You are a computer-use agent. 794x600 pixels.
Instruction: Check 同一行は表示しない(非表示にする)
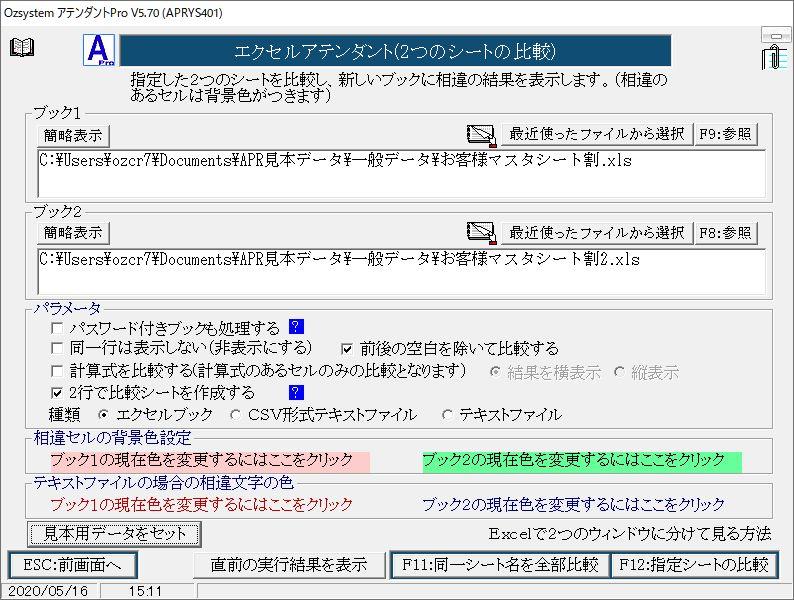[x=57, y=348]
